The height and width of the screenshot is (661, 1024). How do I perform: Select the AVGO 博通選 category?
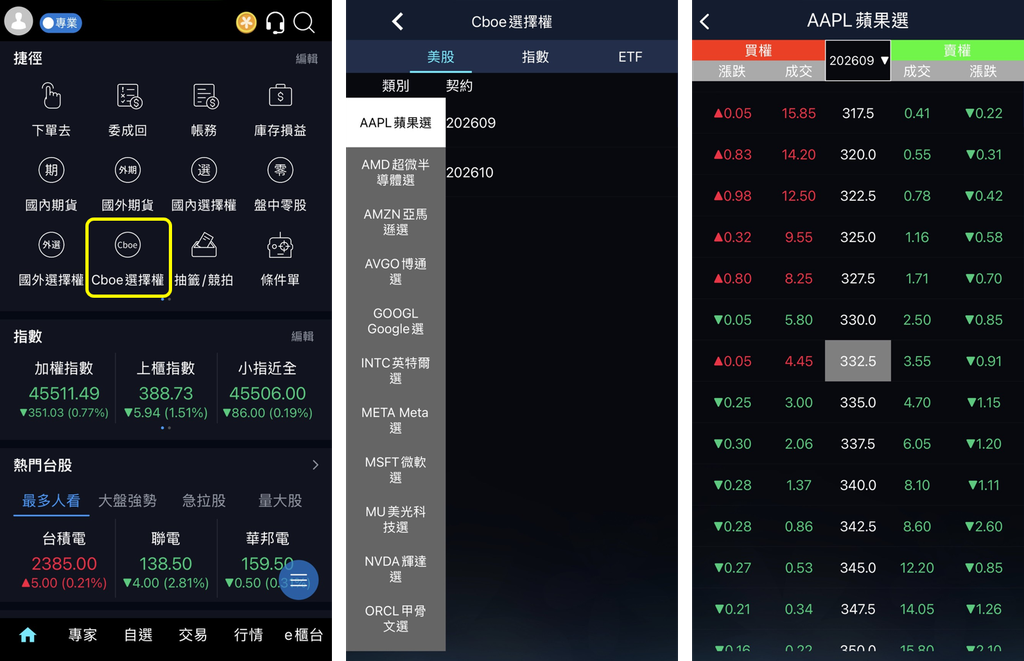(x=396, y=272)
